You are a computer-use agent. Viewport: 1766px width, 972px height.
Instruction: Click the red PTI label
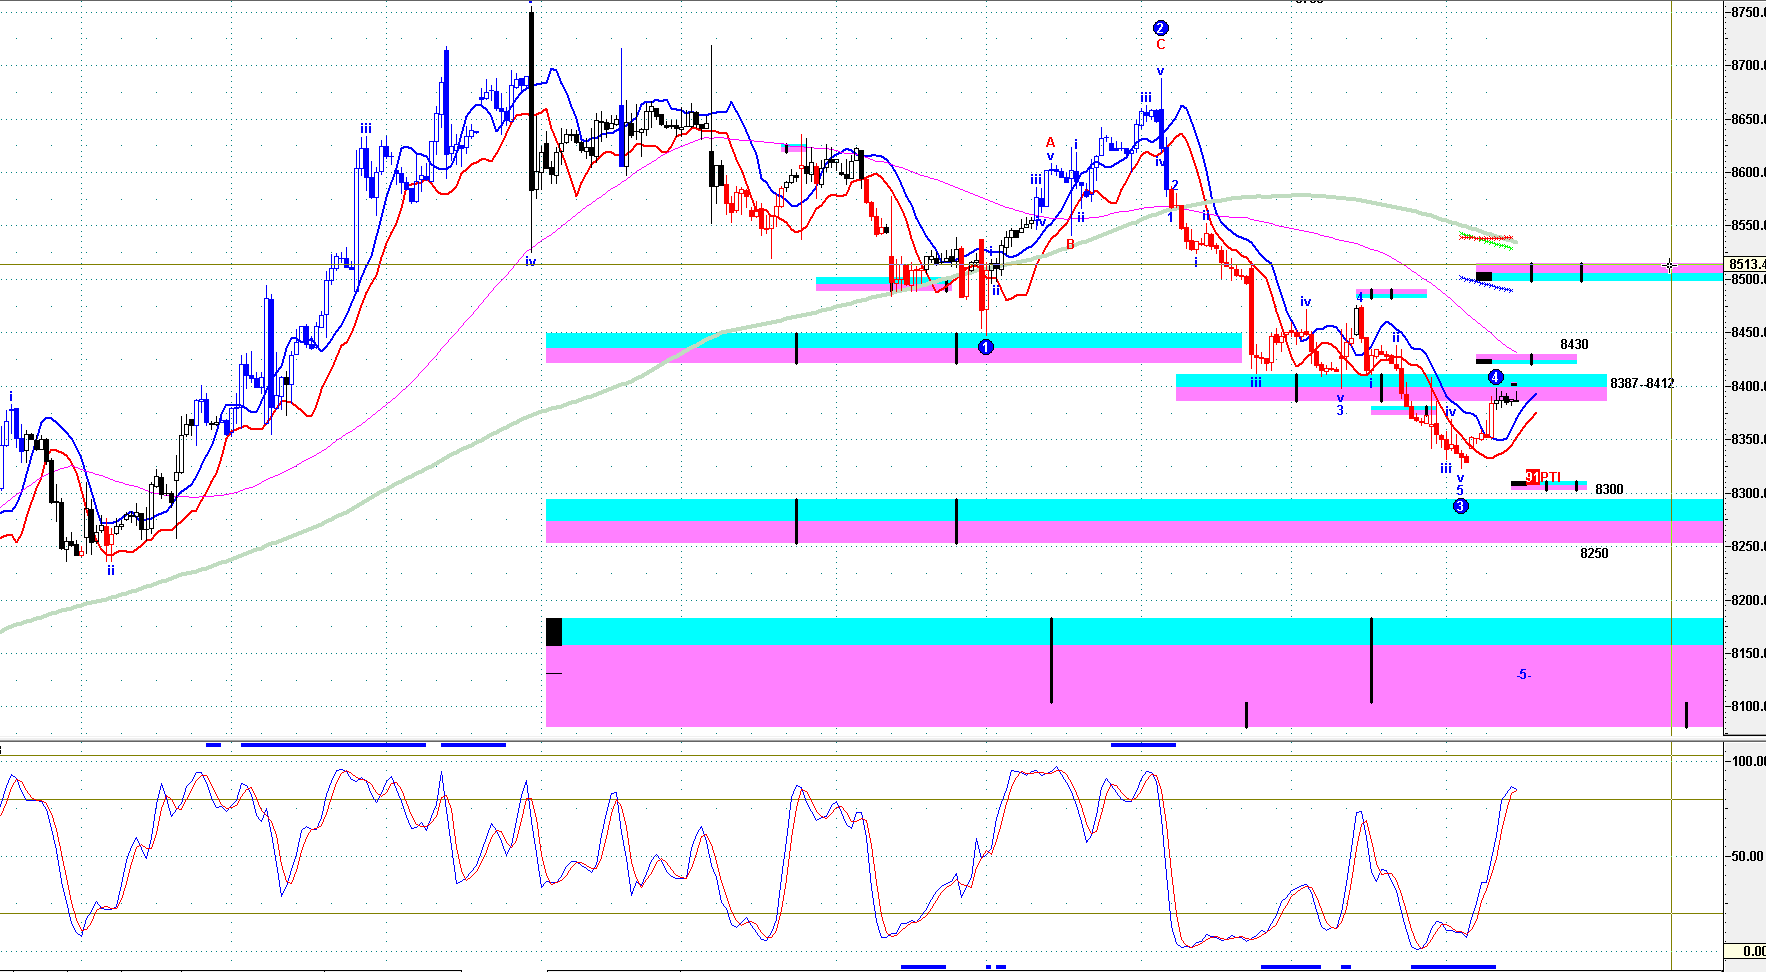coord(1549,477)
